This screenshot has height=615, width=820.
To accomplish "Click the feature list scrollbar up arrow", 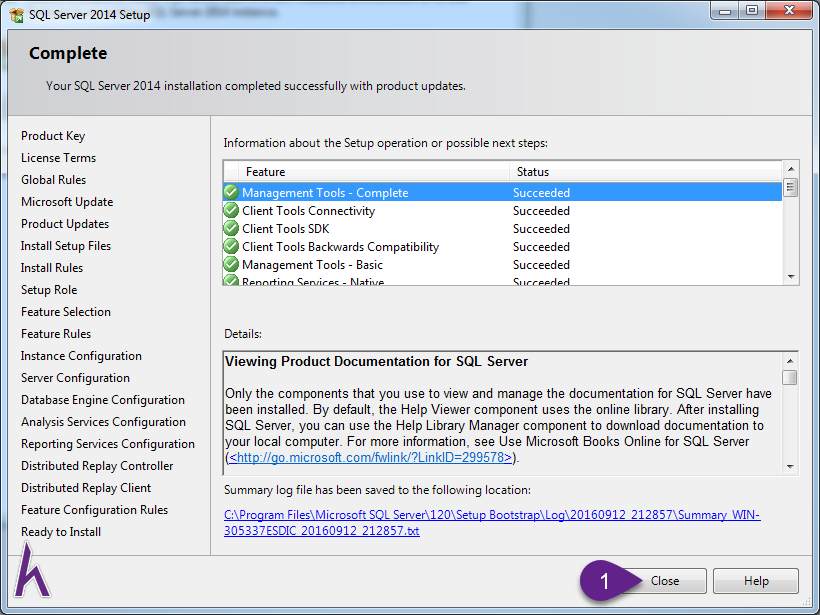I will click(791, 169).
